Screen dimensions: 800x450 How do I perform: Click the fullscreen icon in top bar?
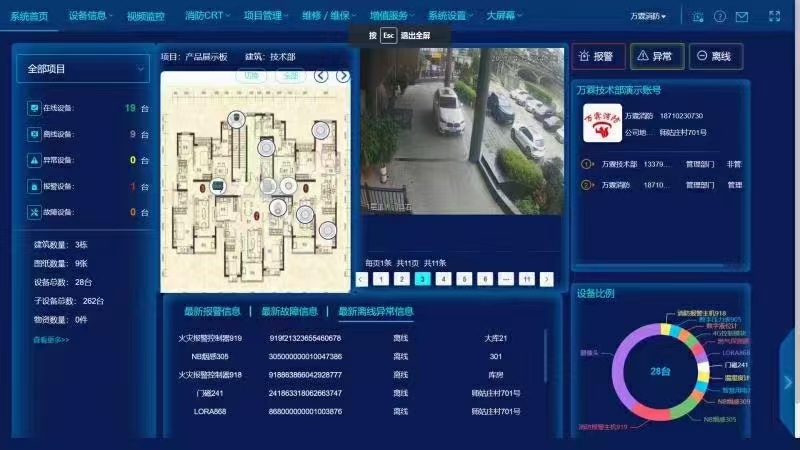tap(774, 16)
